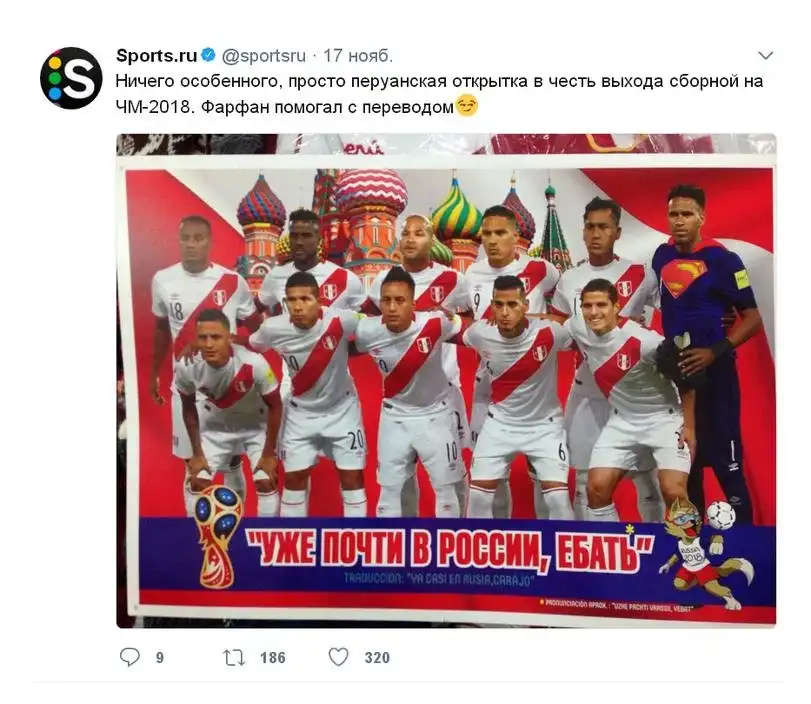Open the Sports.ru profile avatar
The width and height of the screenshot is (811, 704).
coord(71,78)
